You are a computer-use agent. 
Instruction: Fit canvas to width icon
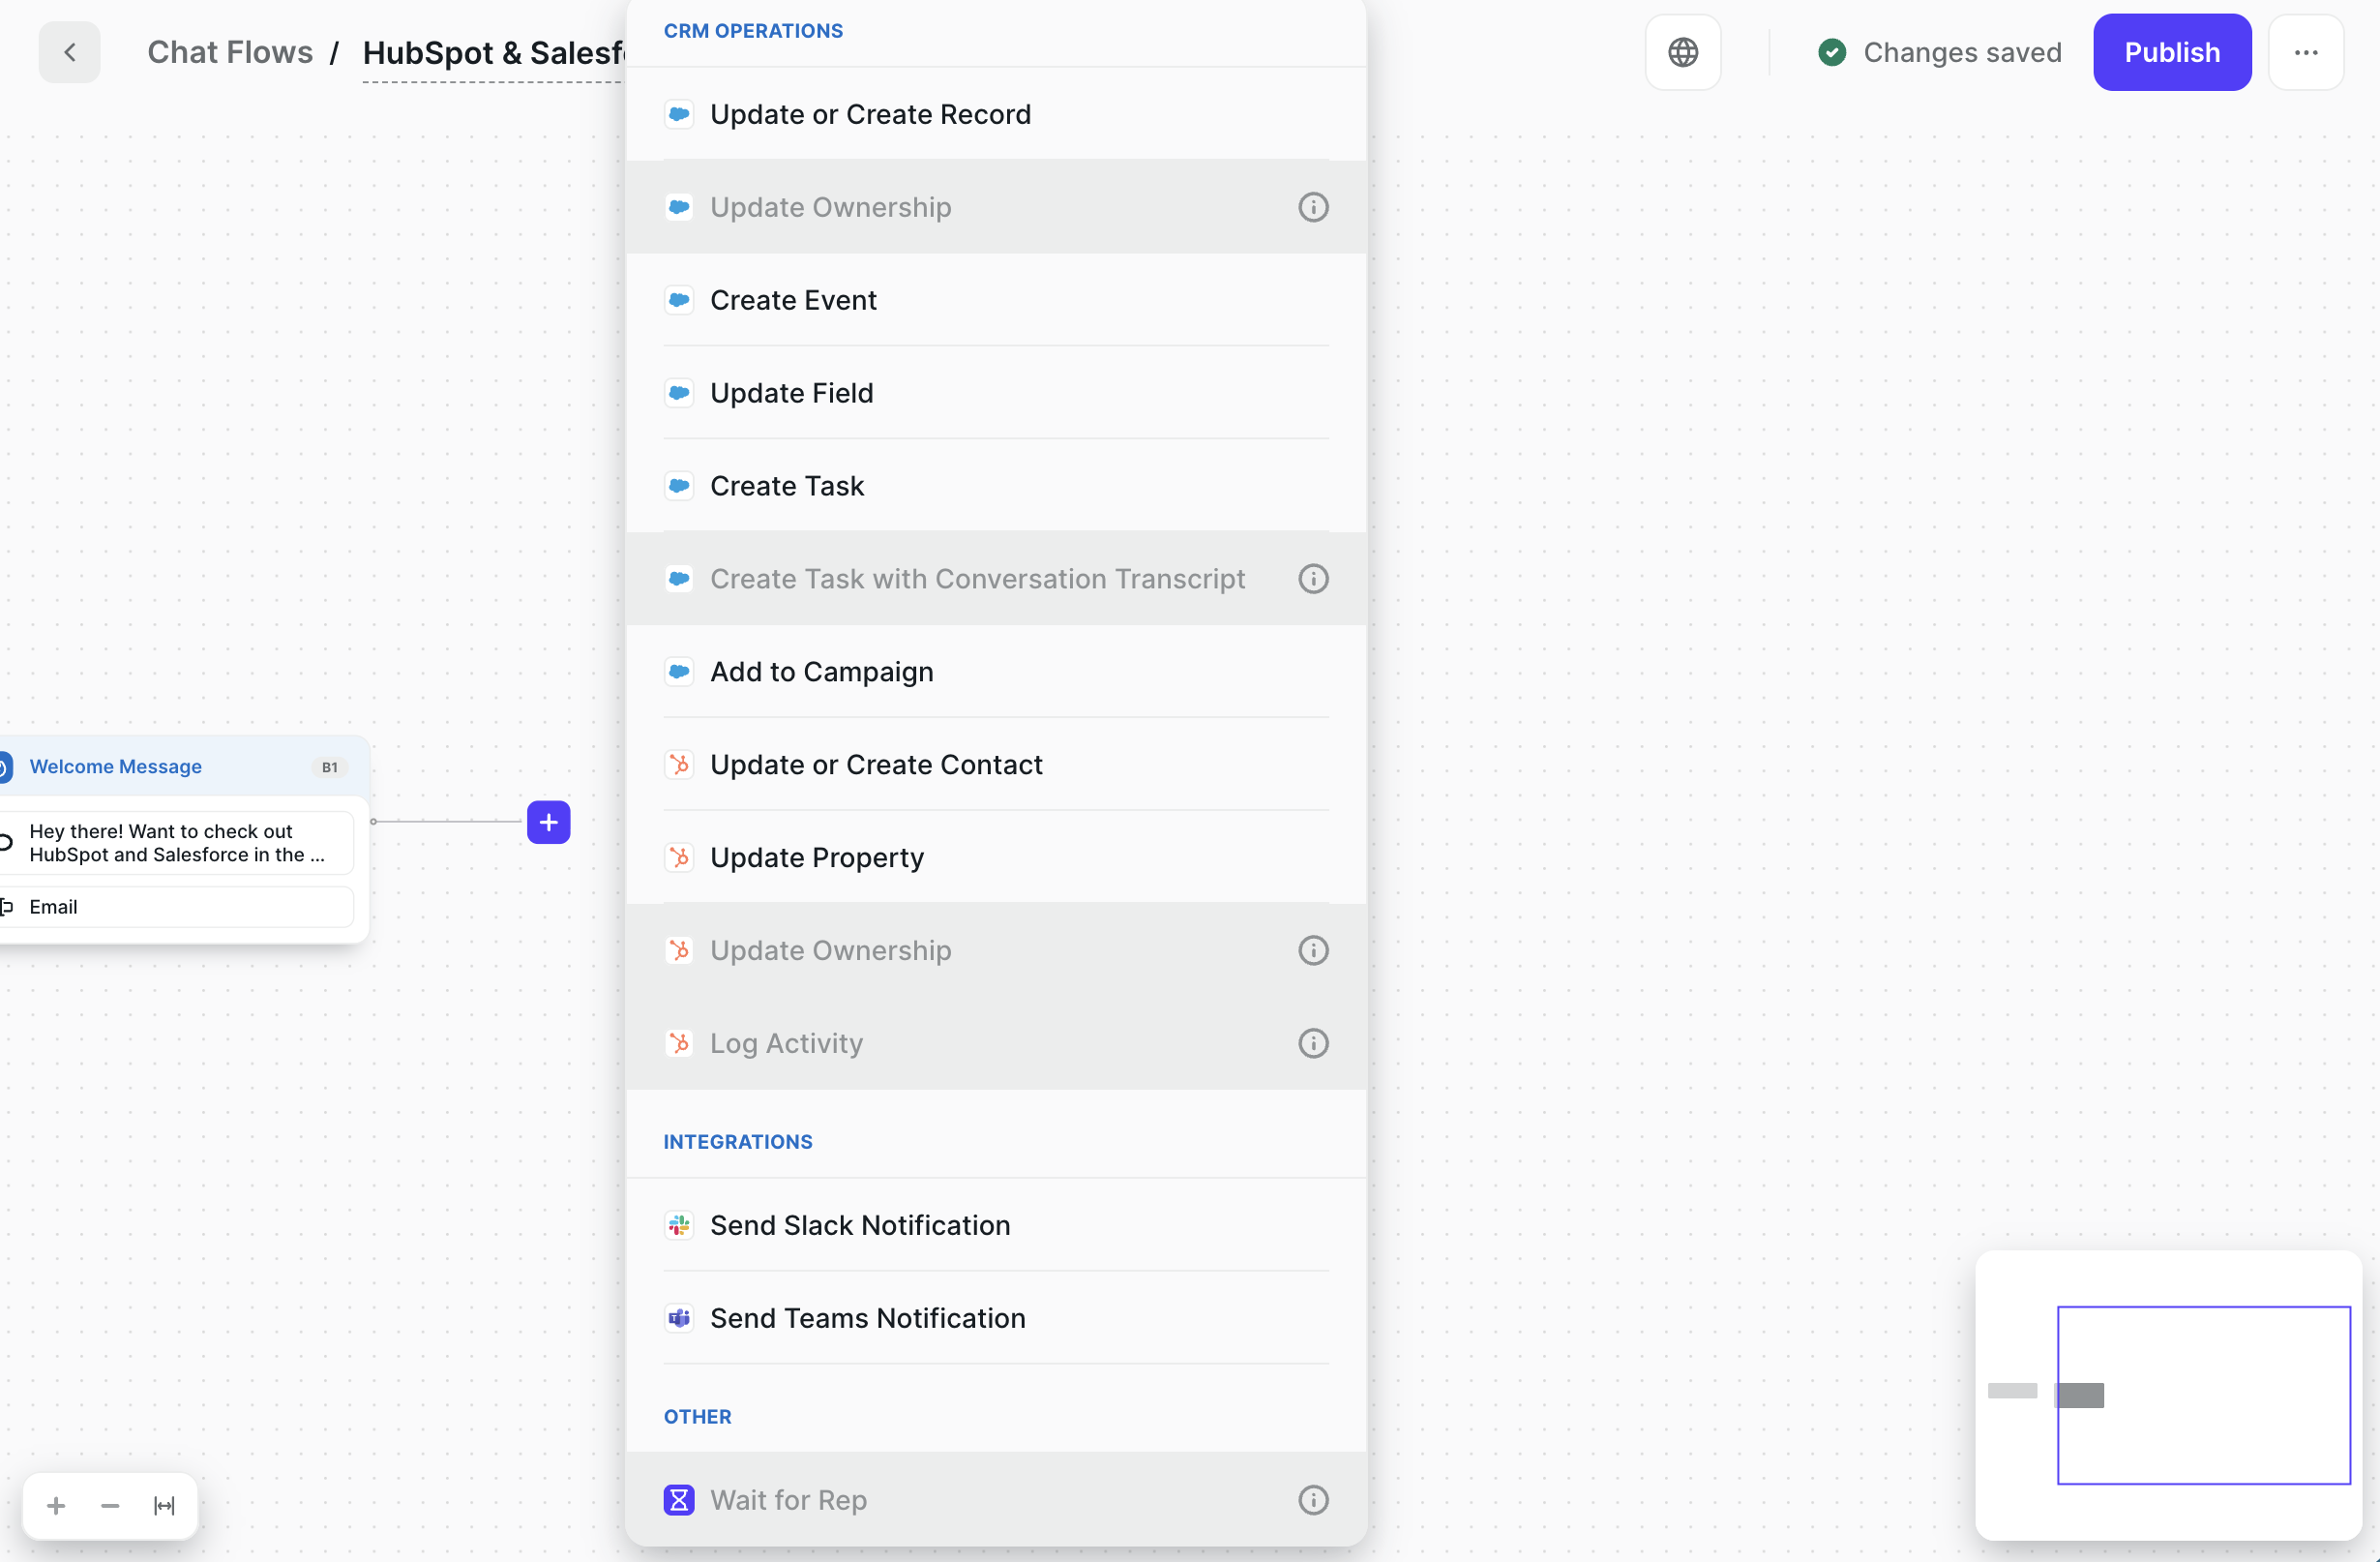click(x=164, y=1505)
